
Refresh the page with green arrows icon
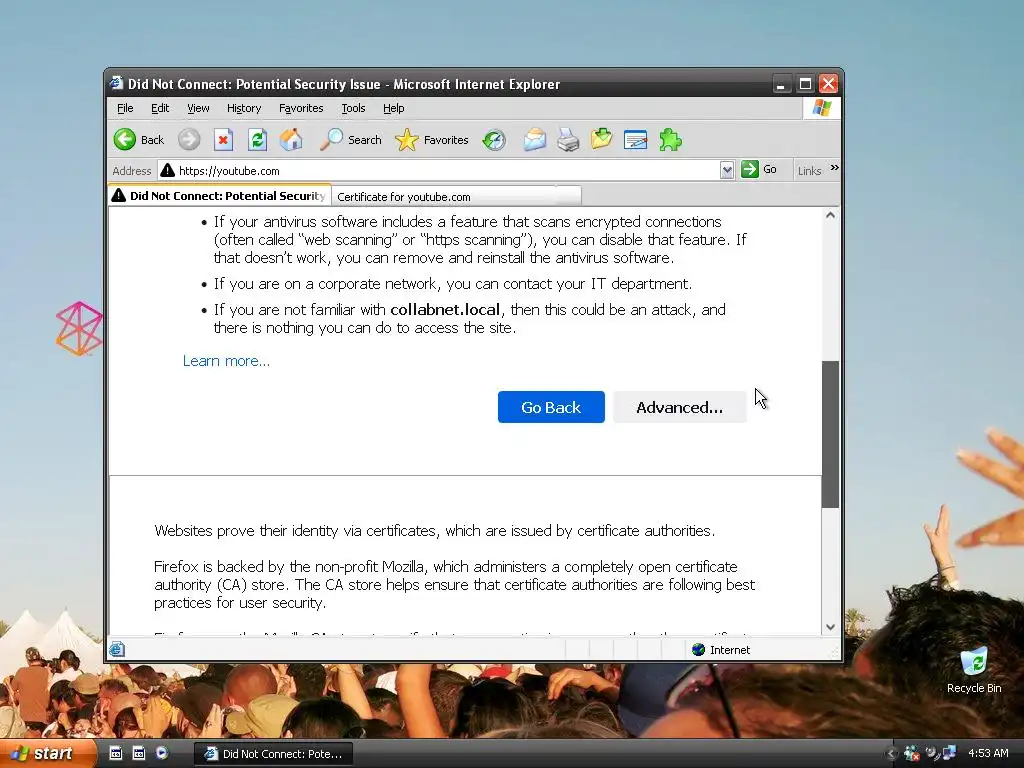point(257,140)
